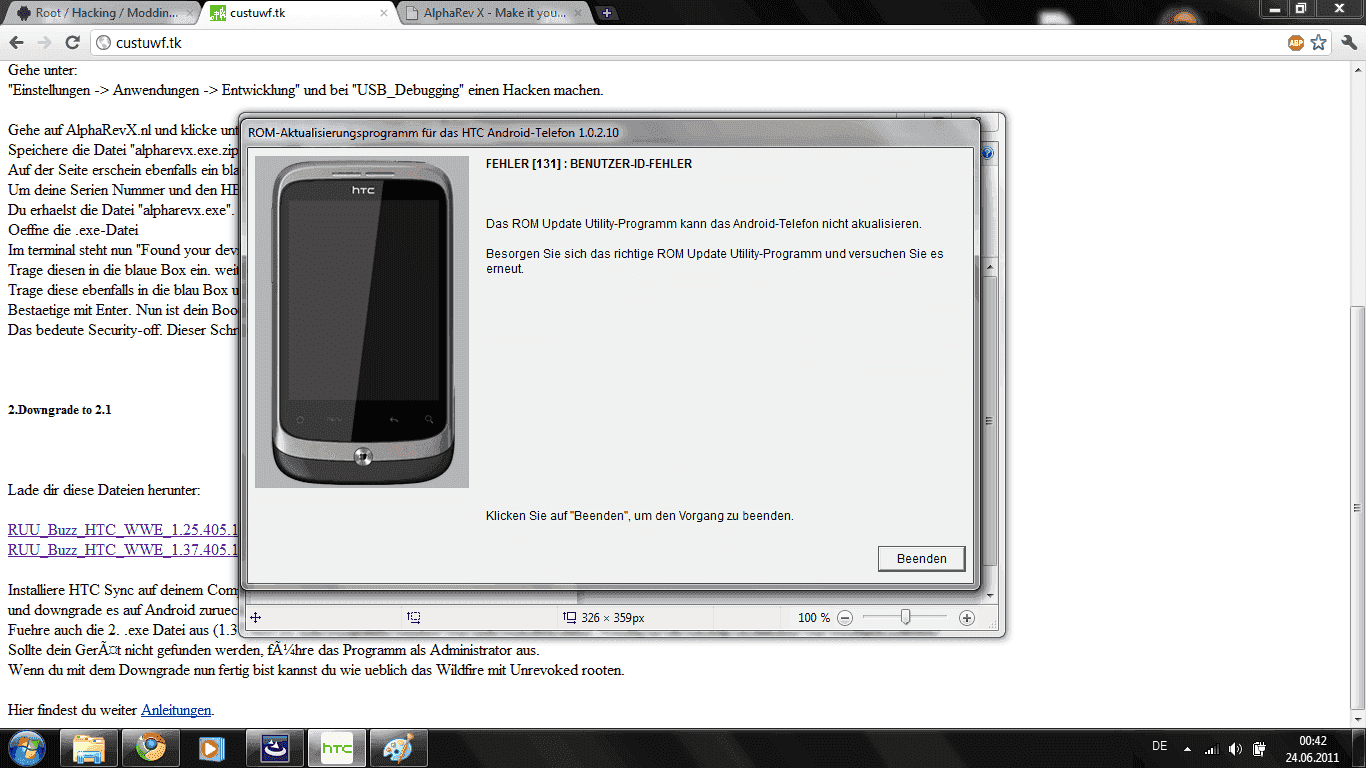
Task: Open the RUU_Buzz_HTC_WWE_1.37.405.1 download link
Action: tap(123, 550)
